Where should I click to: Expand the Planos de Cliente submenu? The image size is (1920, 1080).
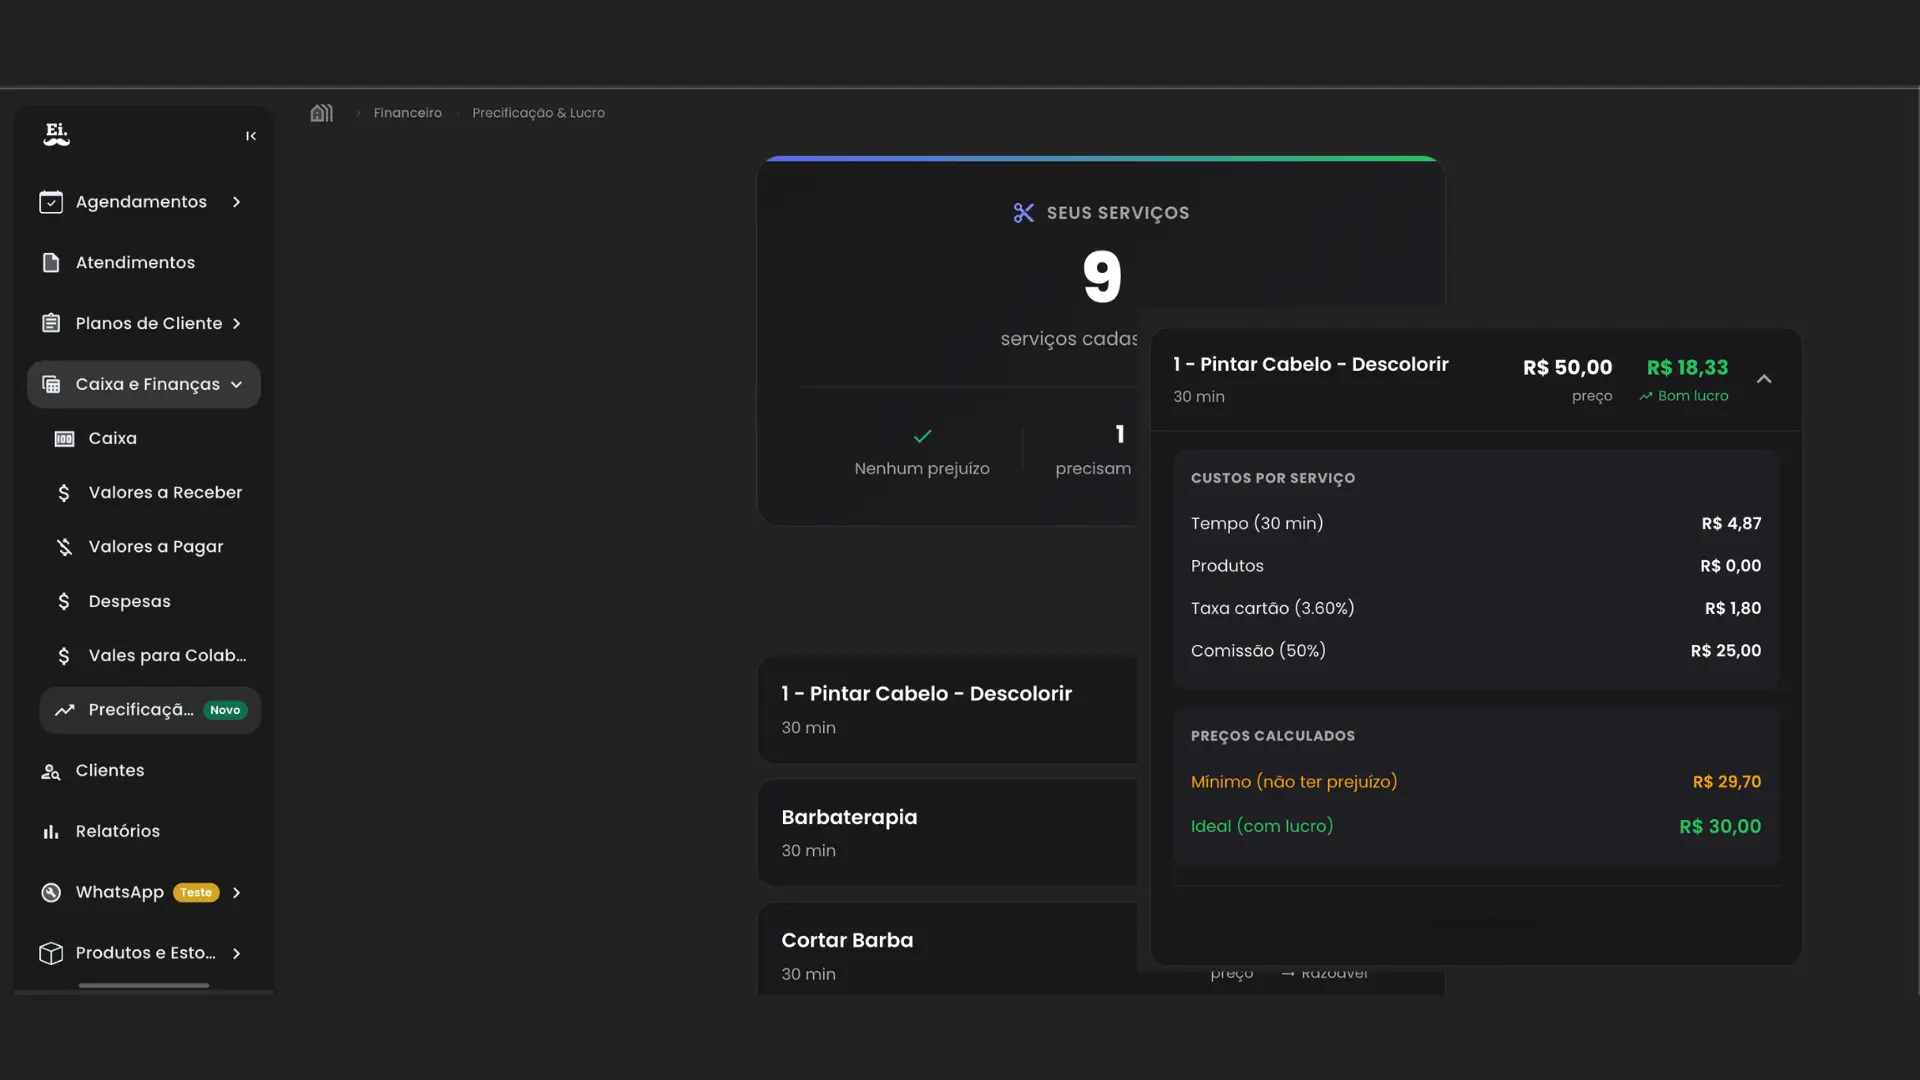coord(236,324)
